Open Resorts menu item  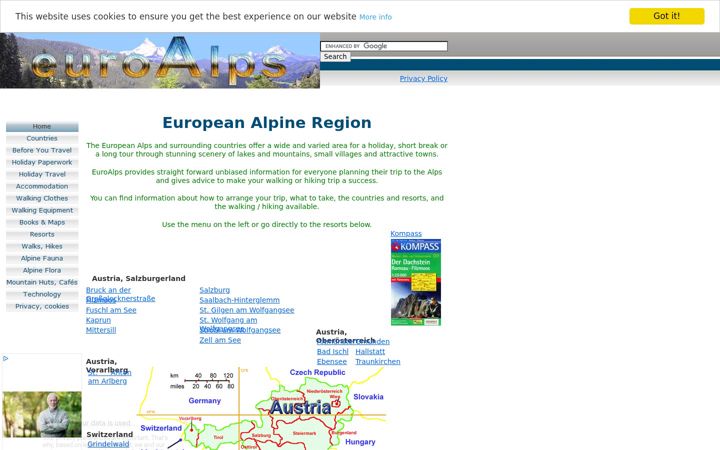(x=42, y=235)
